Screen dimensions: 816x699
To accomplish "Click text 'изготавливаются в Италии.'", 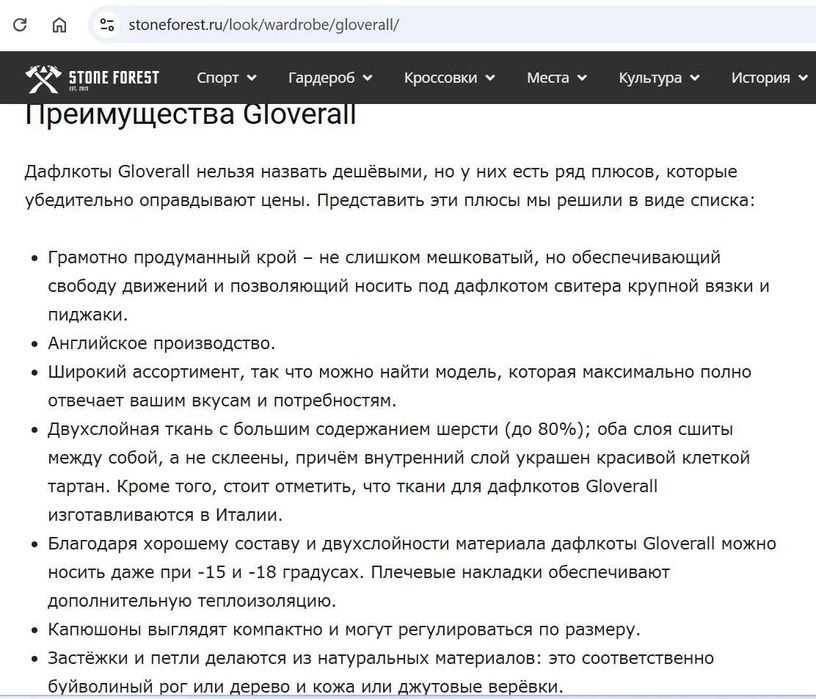I will (x=165, y=515).
